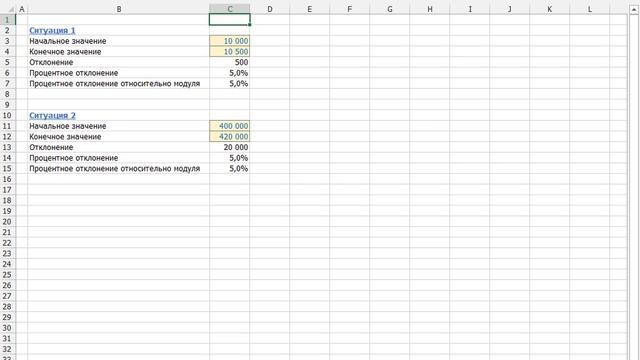Click 'Процентное отклонение относительно модуля' in row 15
The width and height of the screenshot is (640, 360).
coord(115,168)
